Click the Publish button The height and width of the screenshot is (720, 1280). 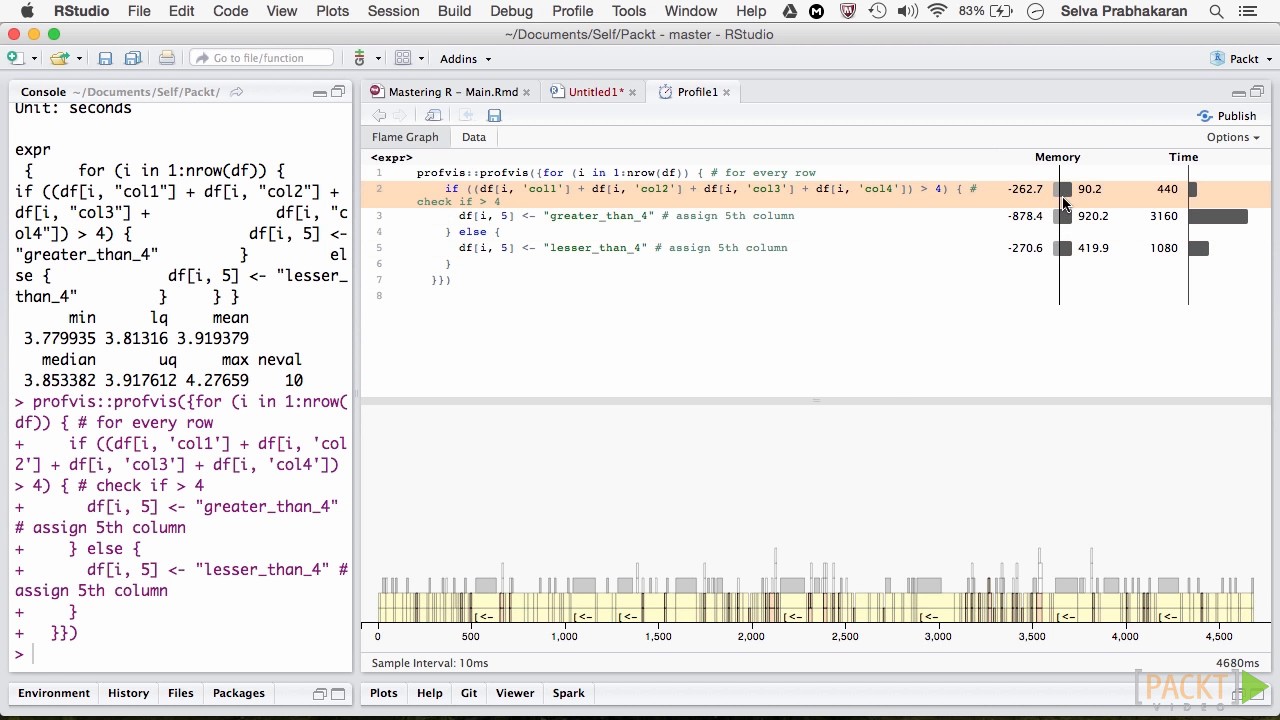tap(1227, 116)
